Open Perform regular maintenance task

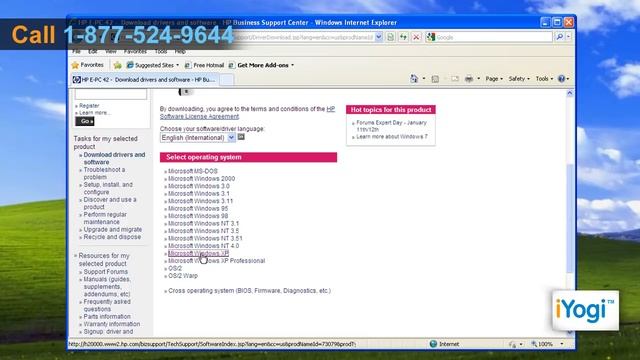105,218
